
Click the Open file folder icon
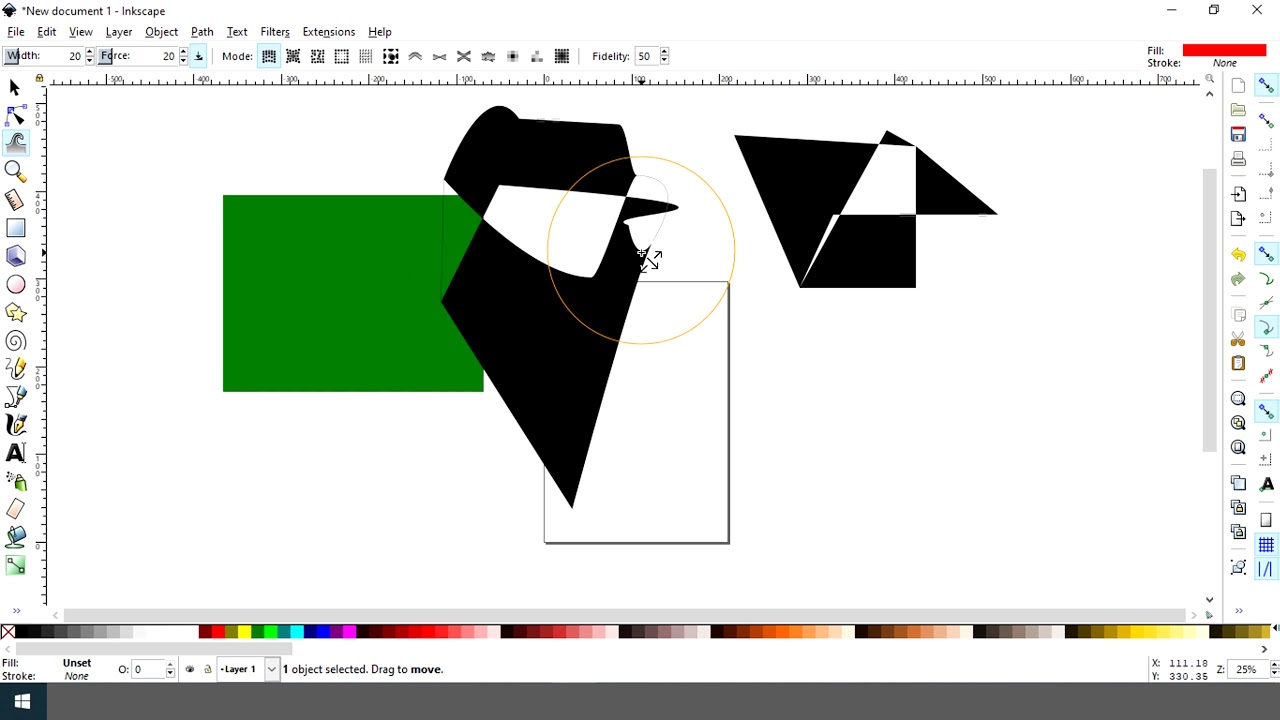pos(1238,110)
